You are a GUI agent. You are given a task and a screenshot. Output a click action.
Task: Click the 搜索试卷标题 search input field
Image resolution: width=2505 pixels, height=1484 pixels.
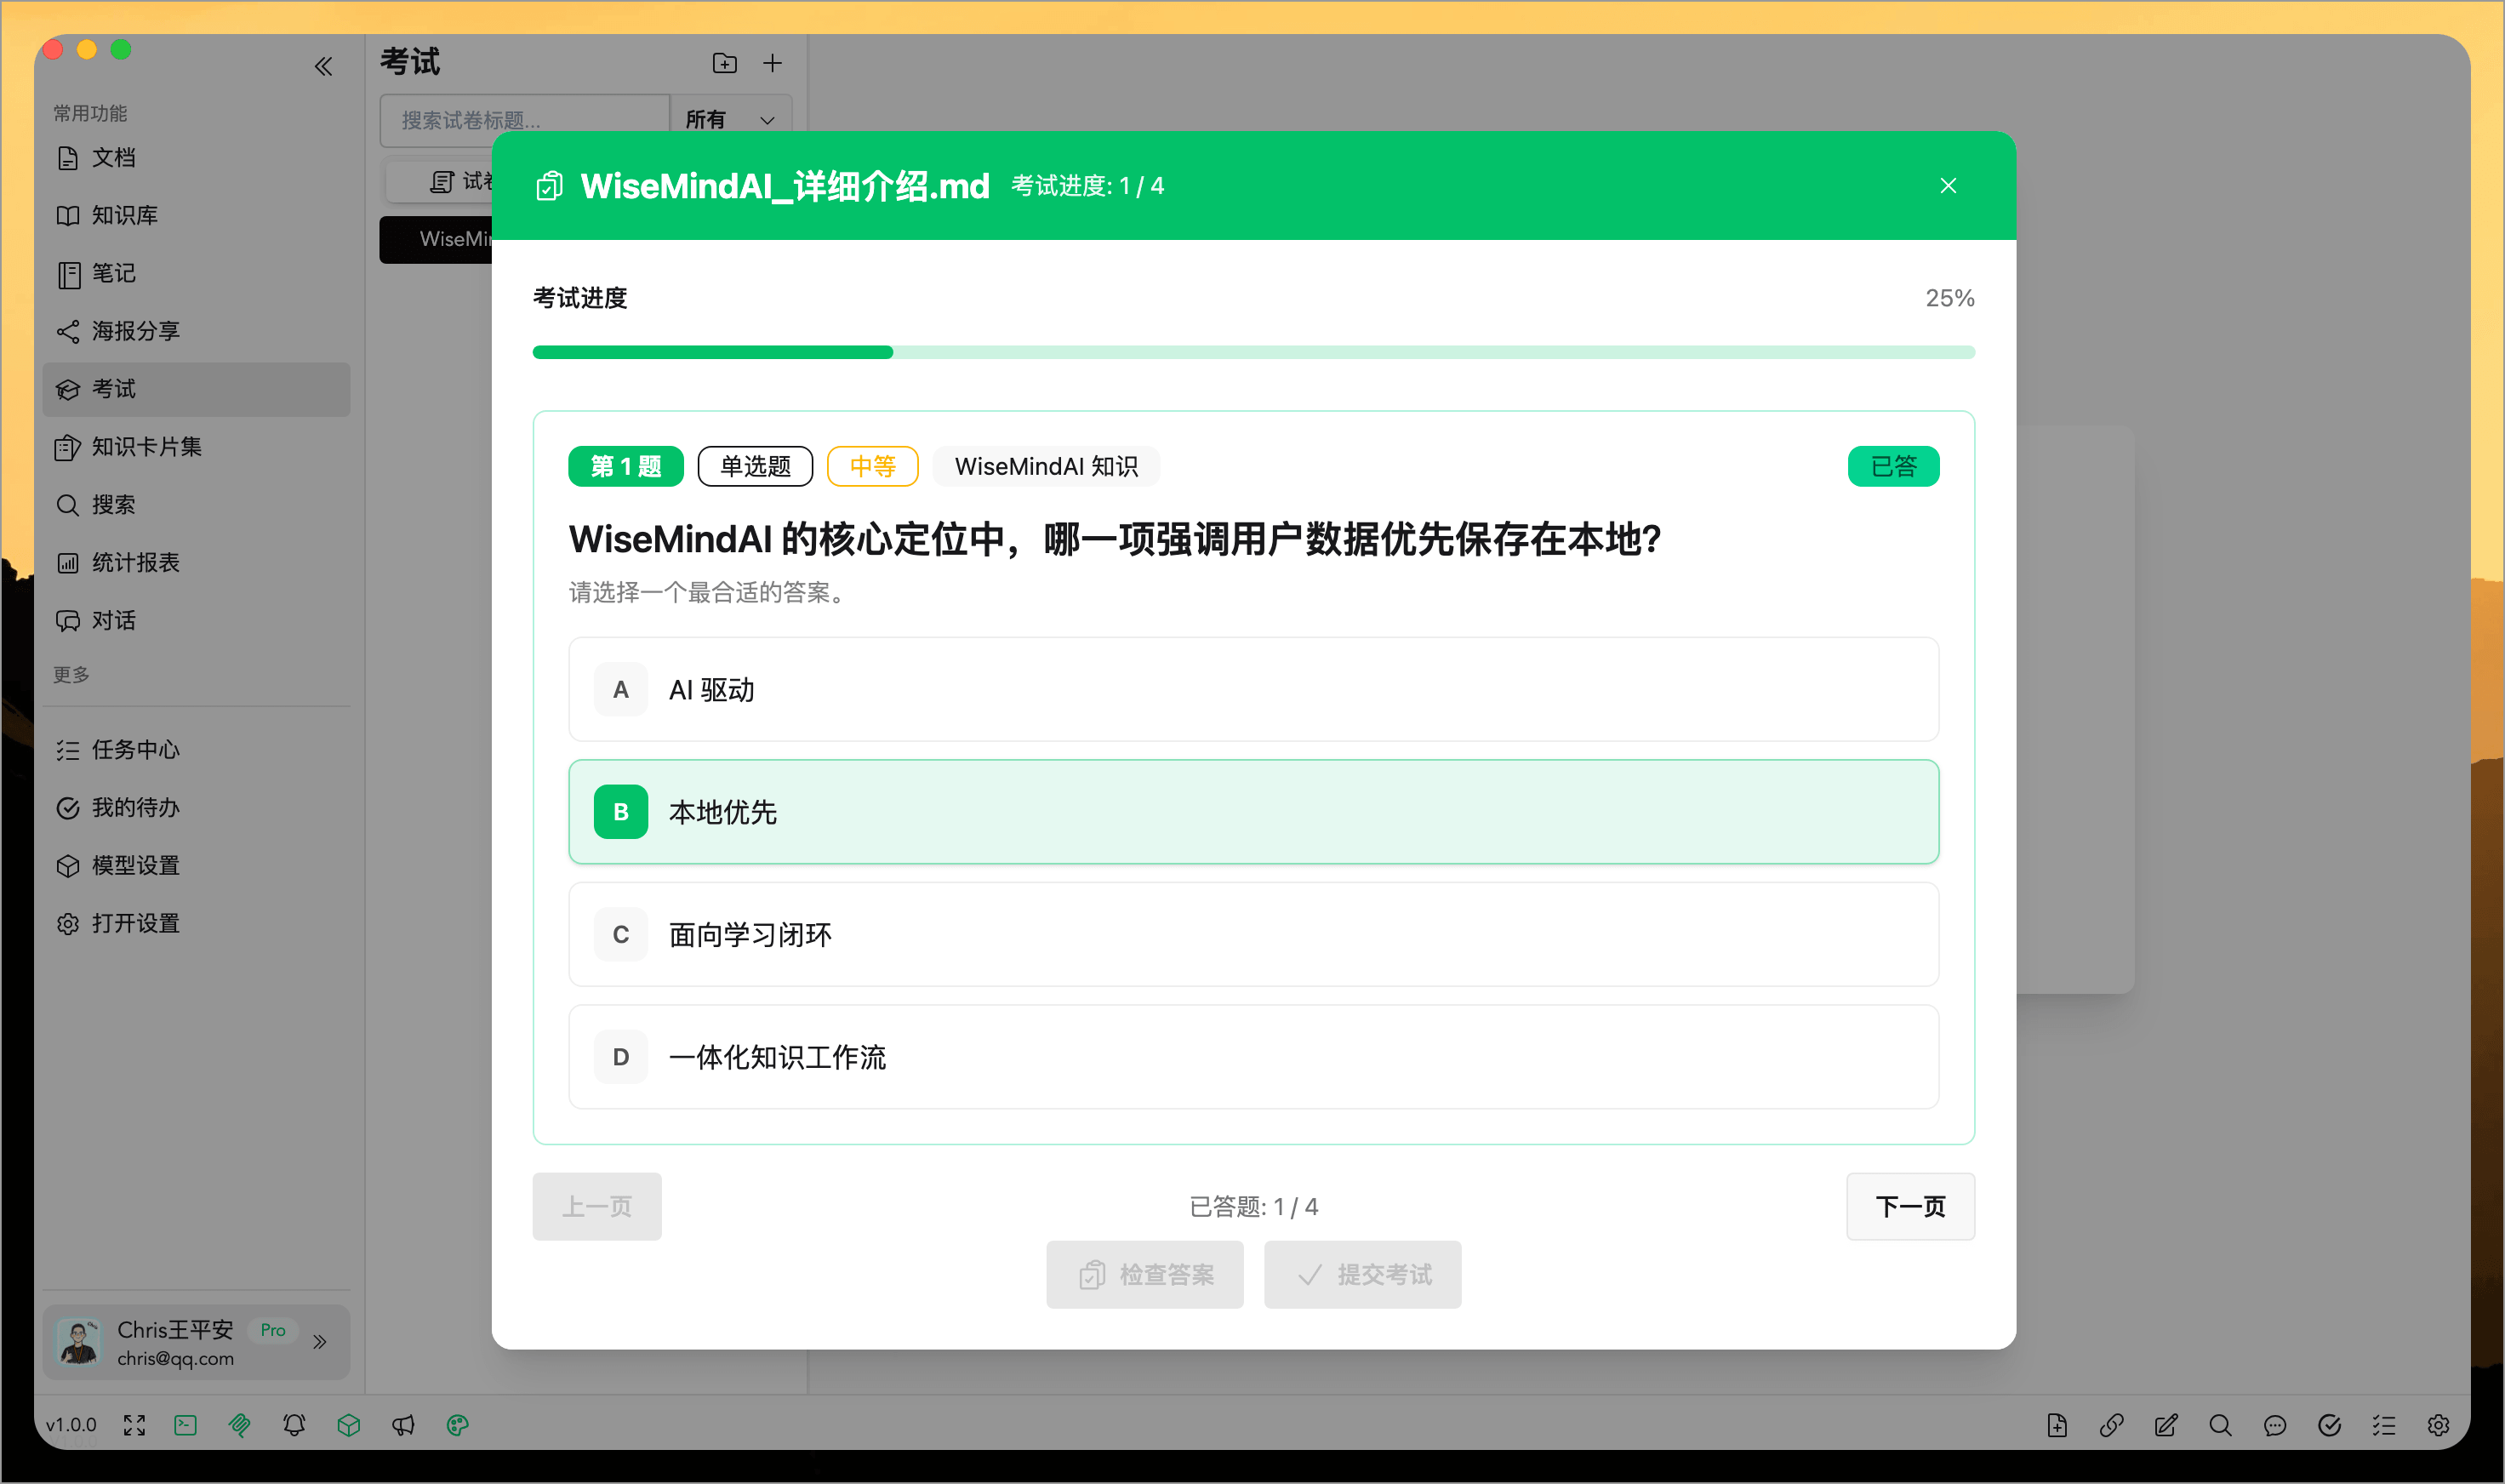520,120
